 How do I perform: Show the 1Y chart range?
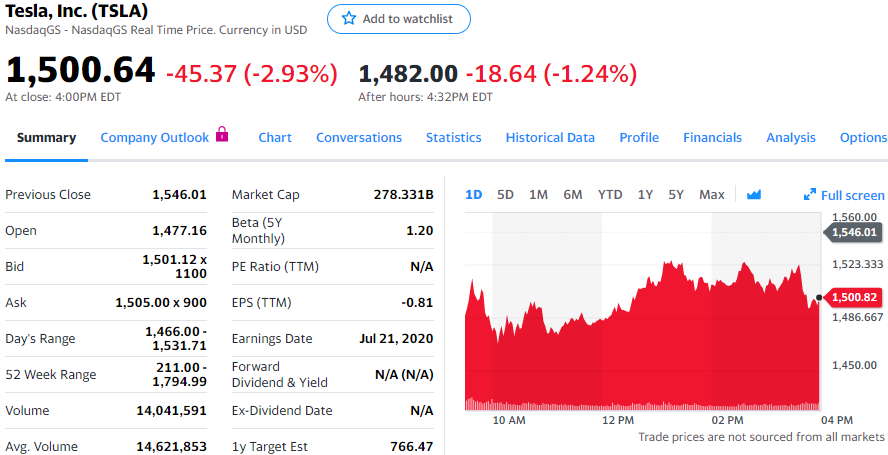[x=645, y=195]
